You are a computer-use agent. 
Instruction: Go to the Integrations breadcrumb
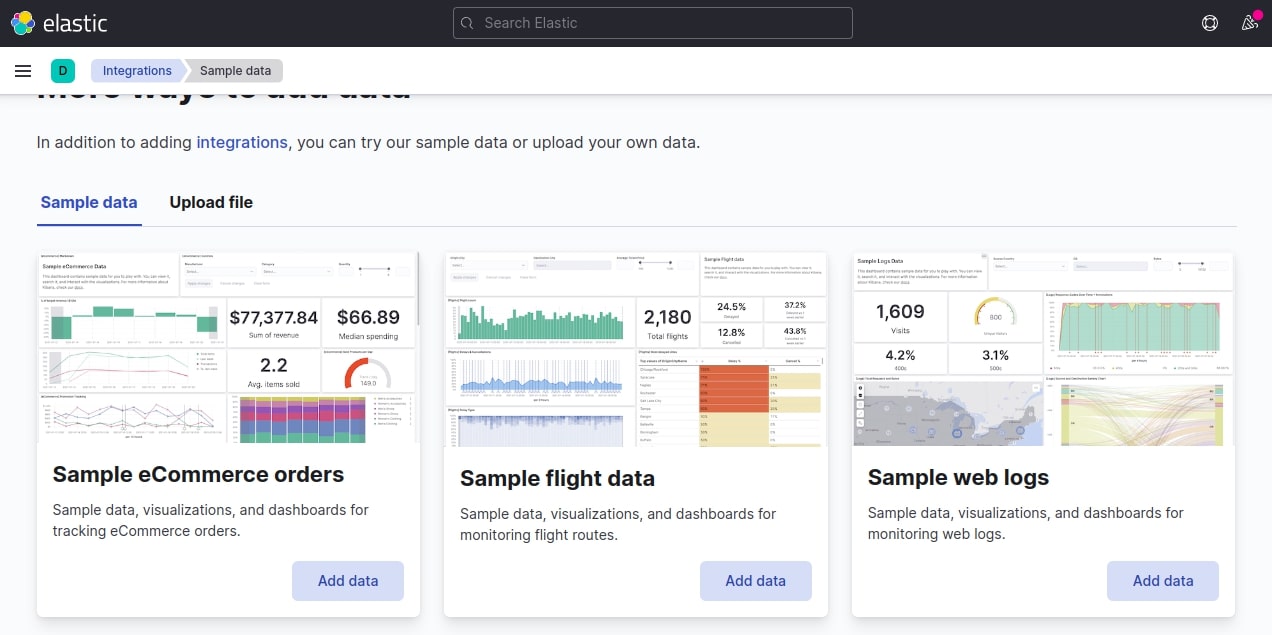coord(137,71)
